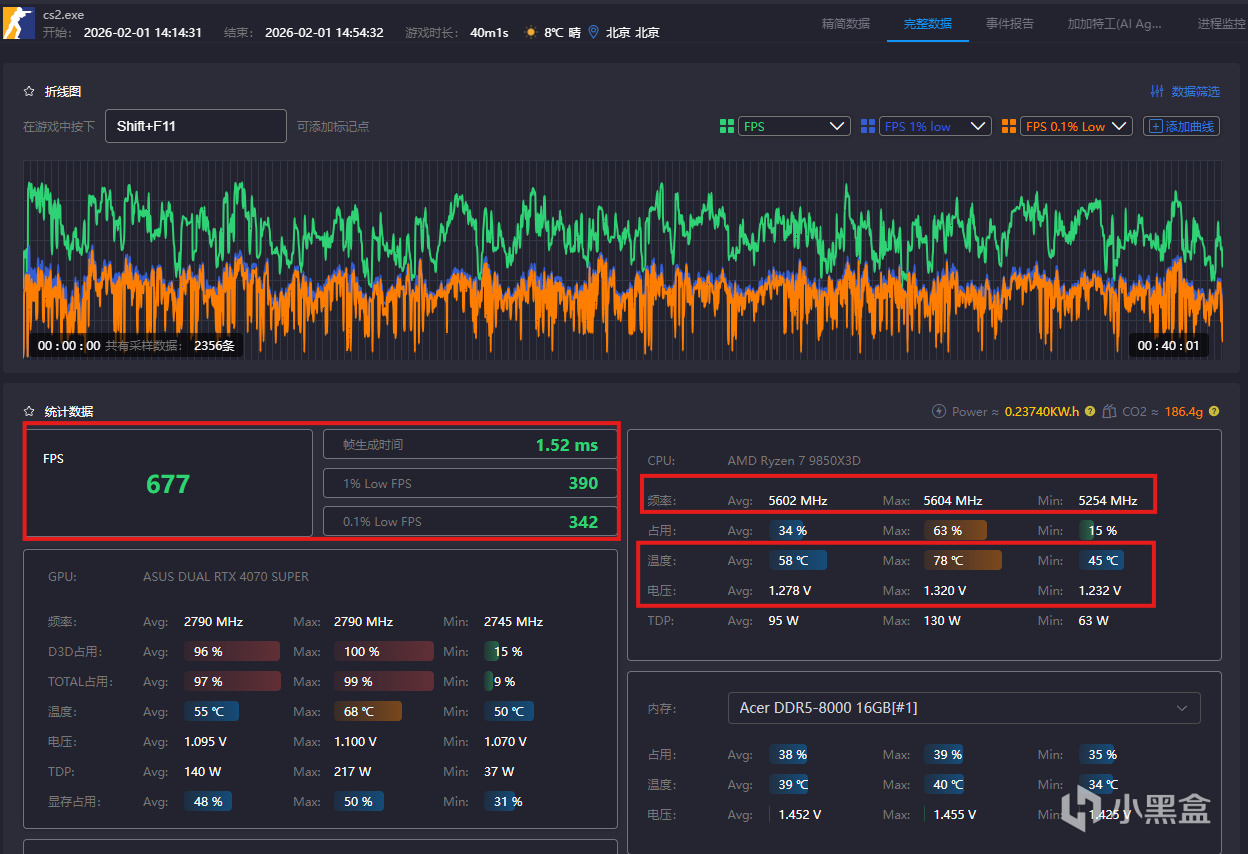Click the location pin icon near 北京
The height and width of the screenshot is (854, 1248).
pyautogui.click(x=593, y=32)
